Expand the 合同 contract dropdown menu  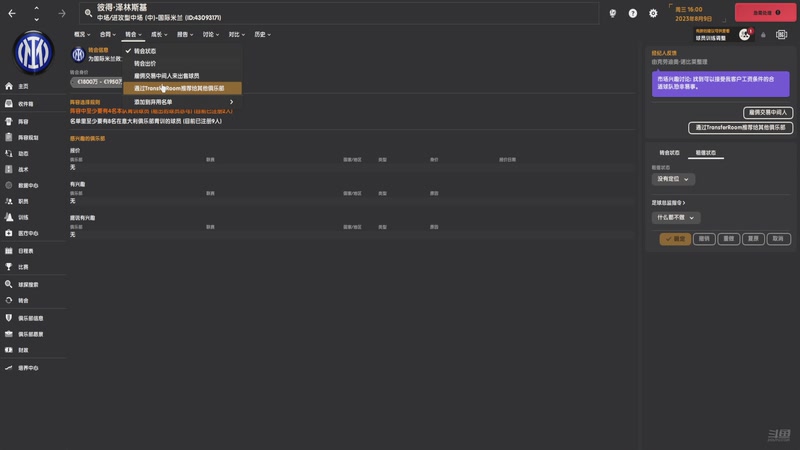108,34
